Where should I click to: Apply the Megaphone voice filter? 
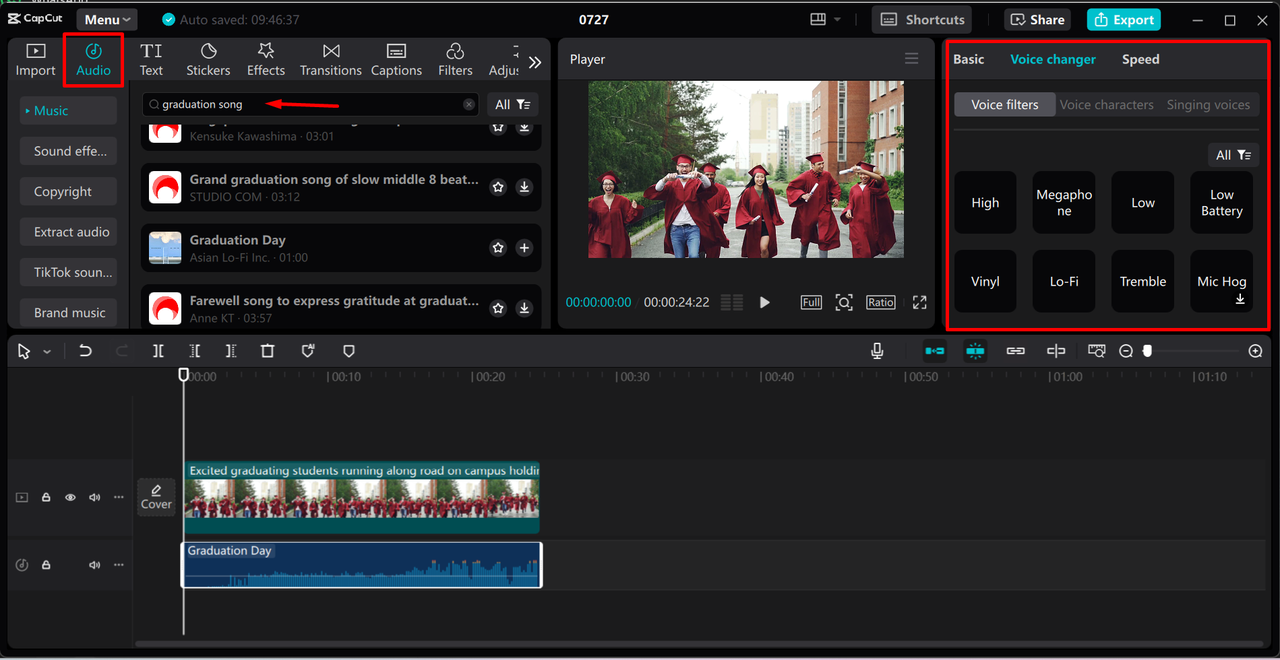click(1064, 203)
